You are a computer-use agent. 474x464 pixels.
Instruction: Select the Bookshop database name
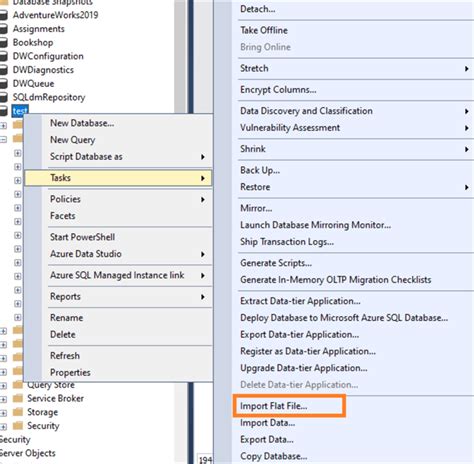point(33,43)
